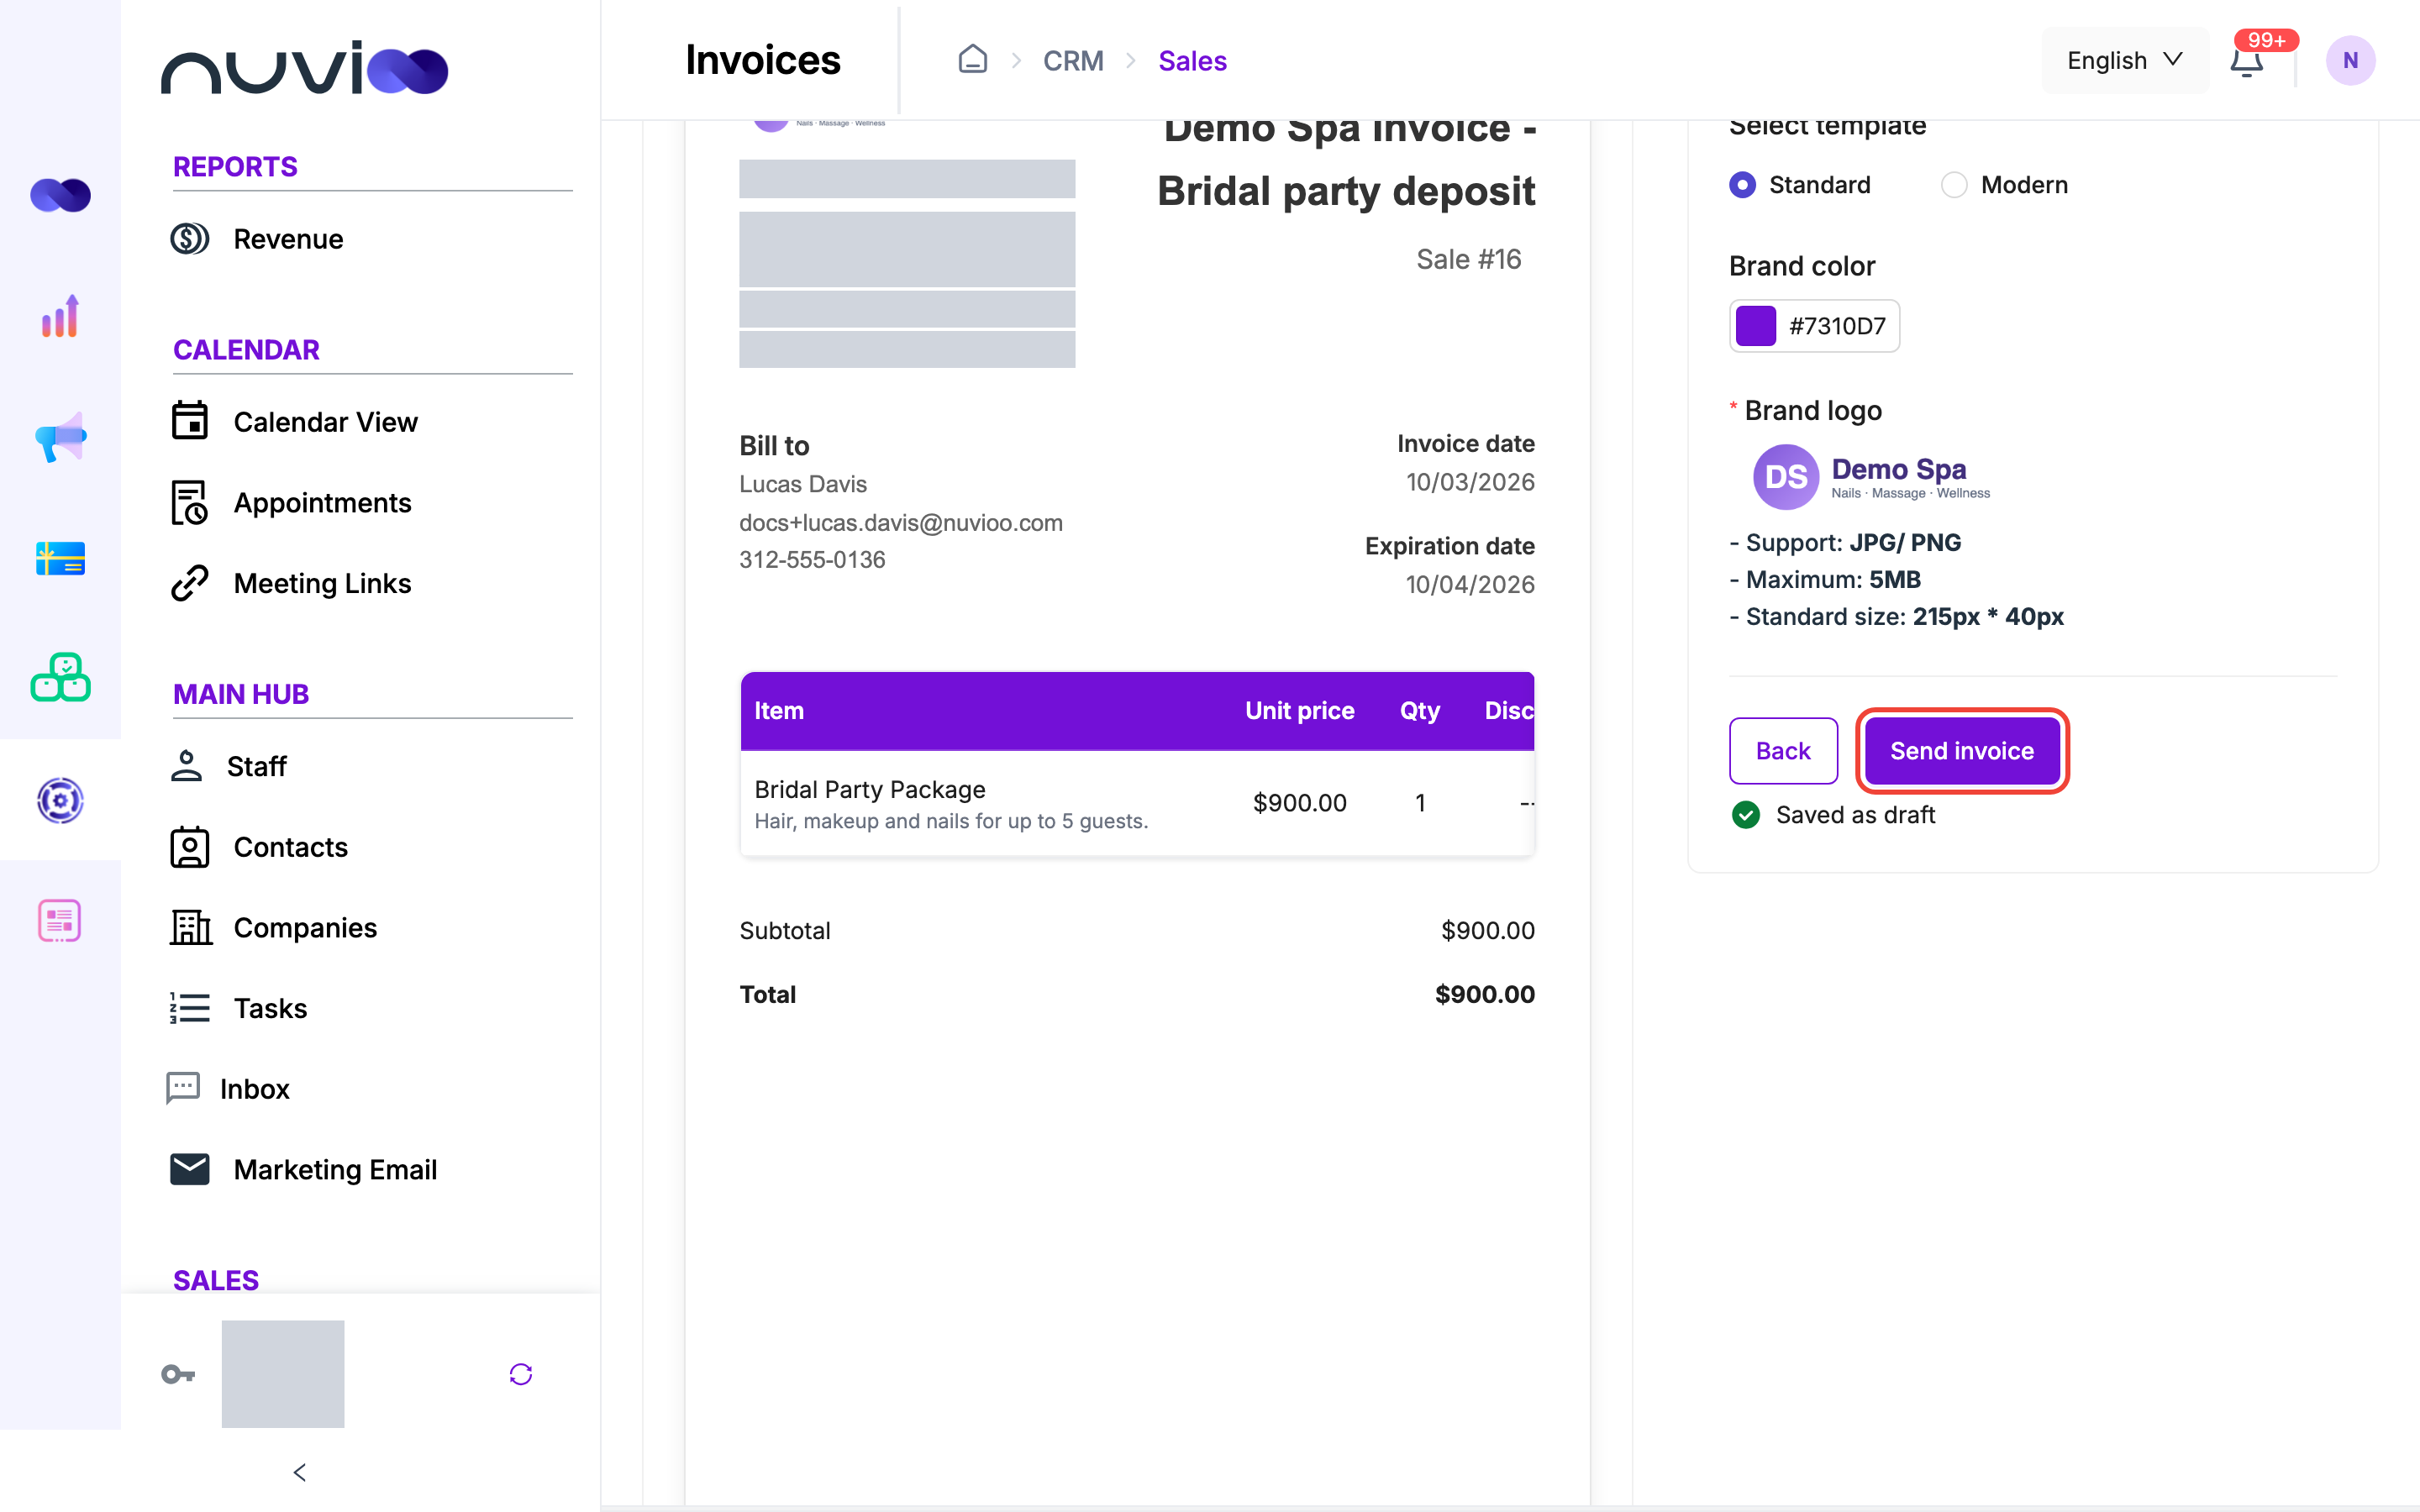Viewport: 2420px width, 1512px height.
Task: Click the Sales breadcrumb
Action: tap(1192, 61)
